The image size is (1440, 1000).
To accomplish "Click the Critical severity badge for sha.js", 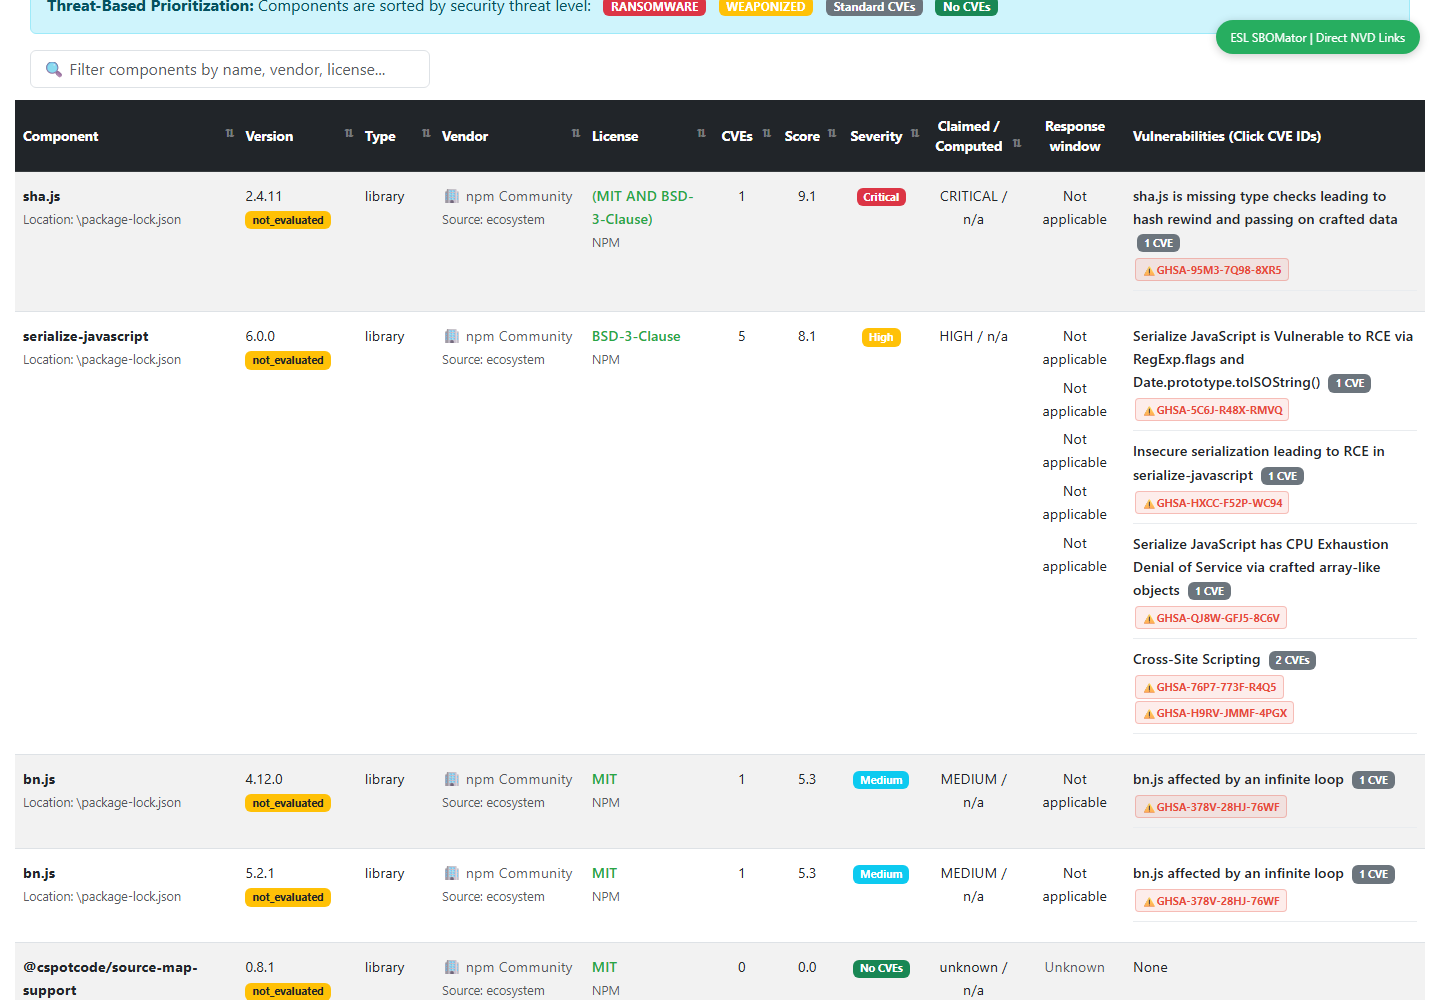I will (881, 197).
